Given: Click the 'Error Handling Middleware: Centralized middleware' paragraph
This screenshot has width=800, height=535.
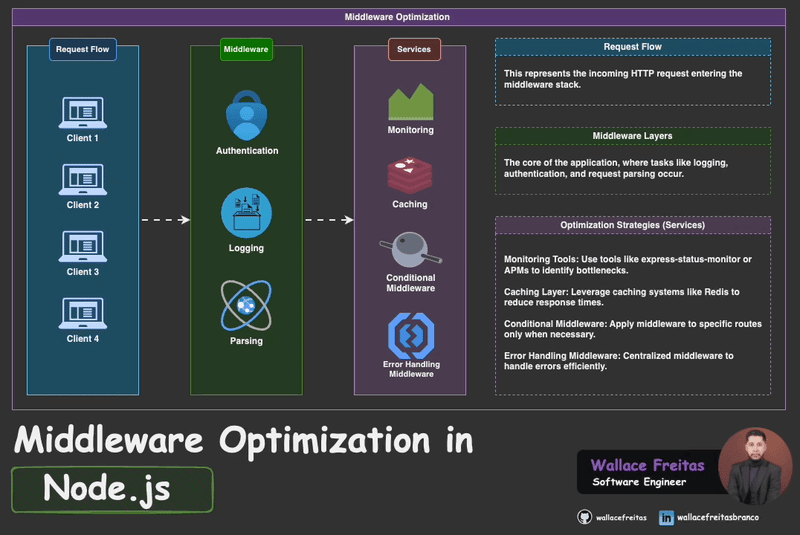Looking at the screenshot, I should pos(618,361).
